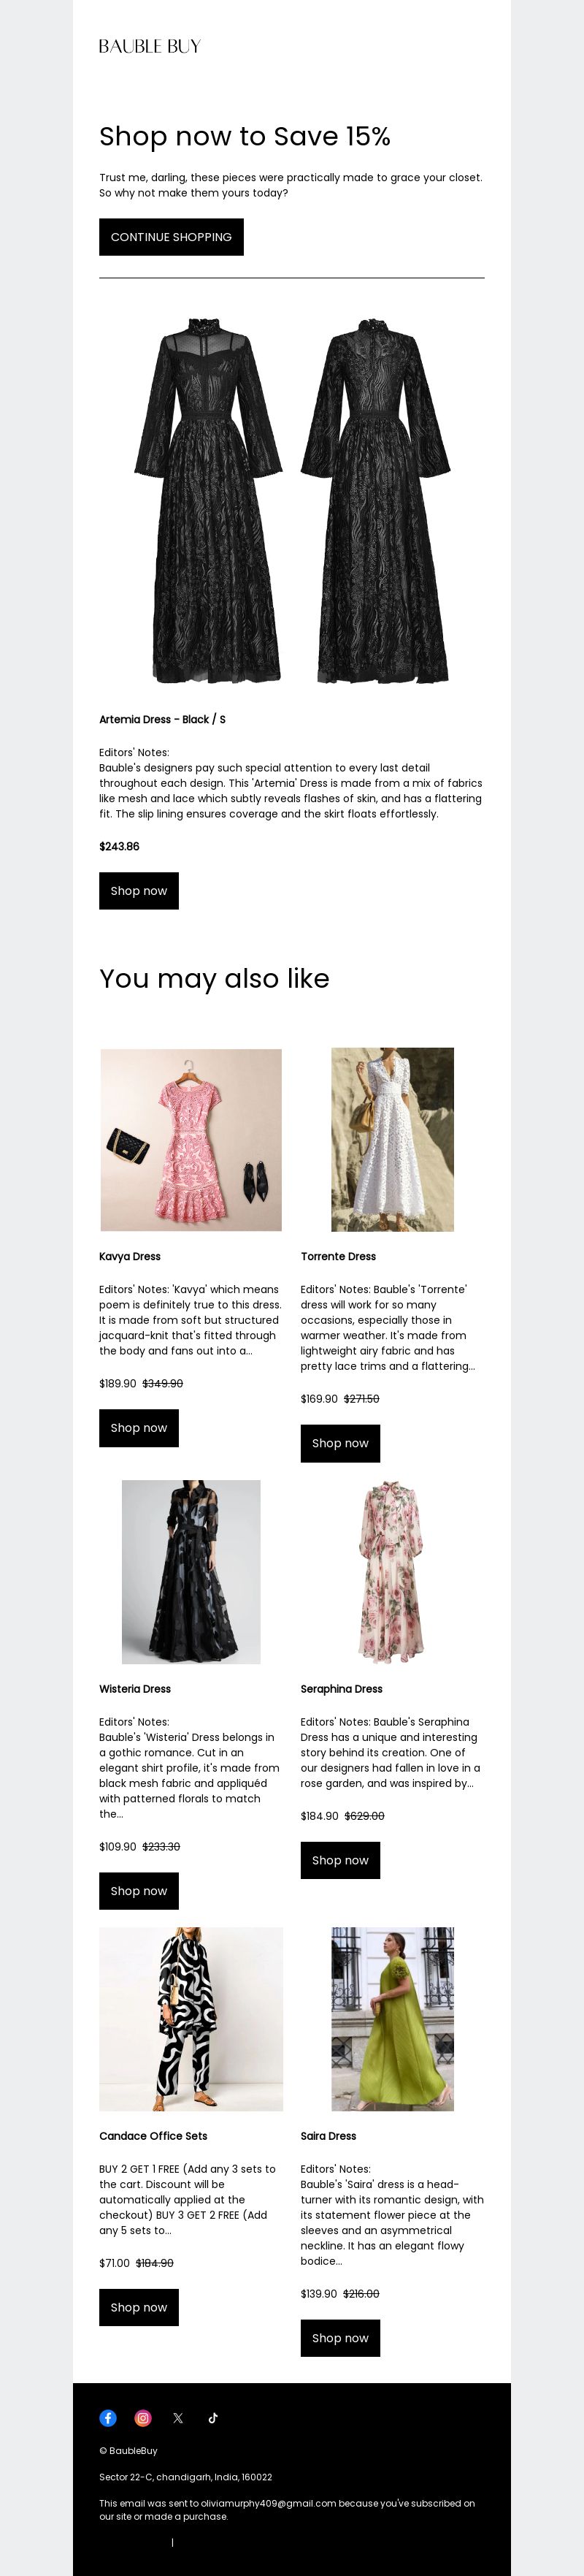Open the Artemia Dress black gown image

click(292, 500)
